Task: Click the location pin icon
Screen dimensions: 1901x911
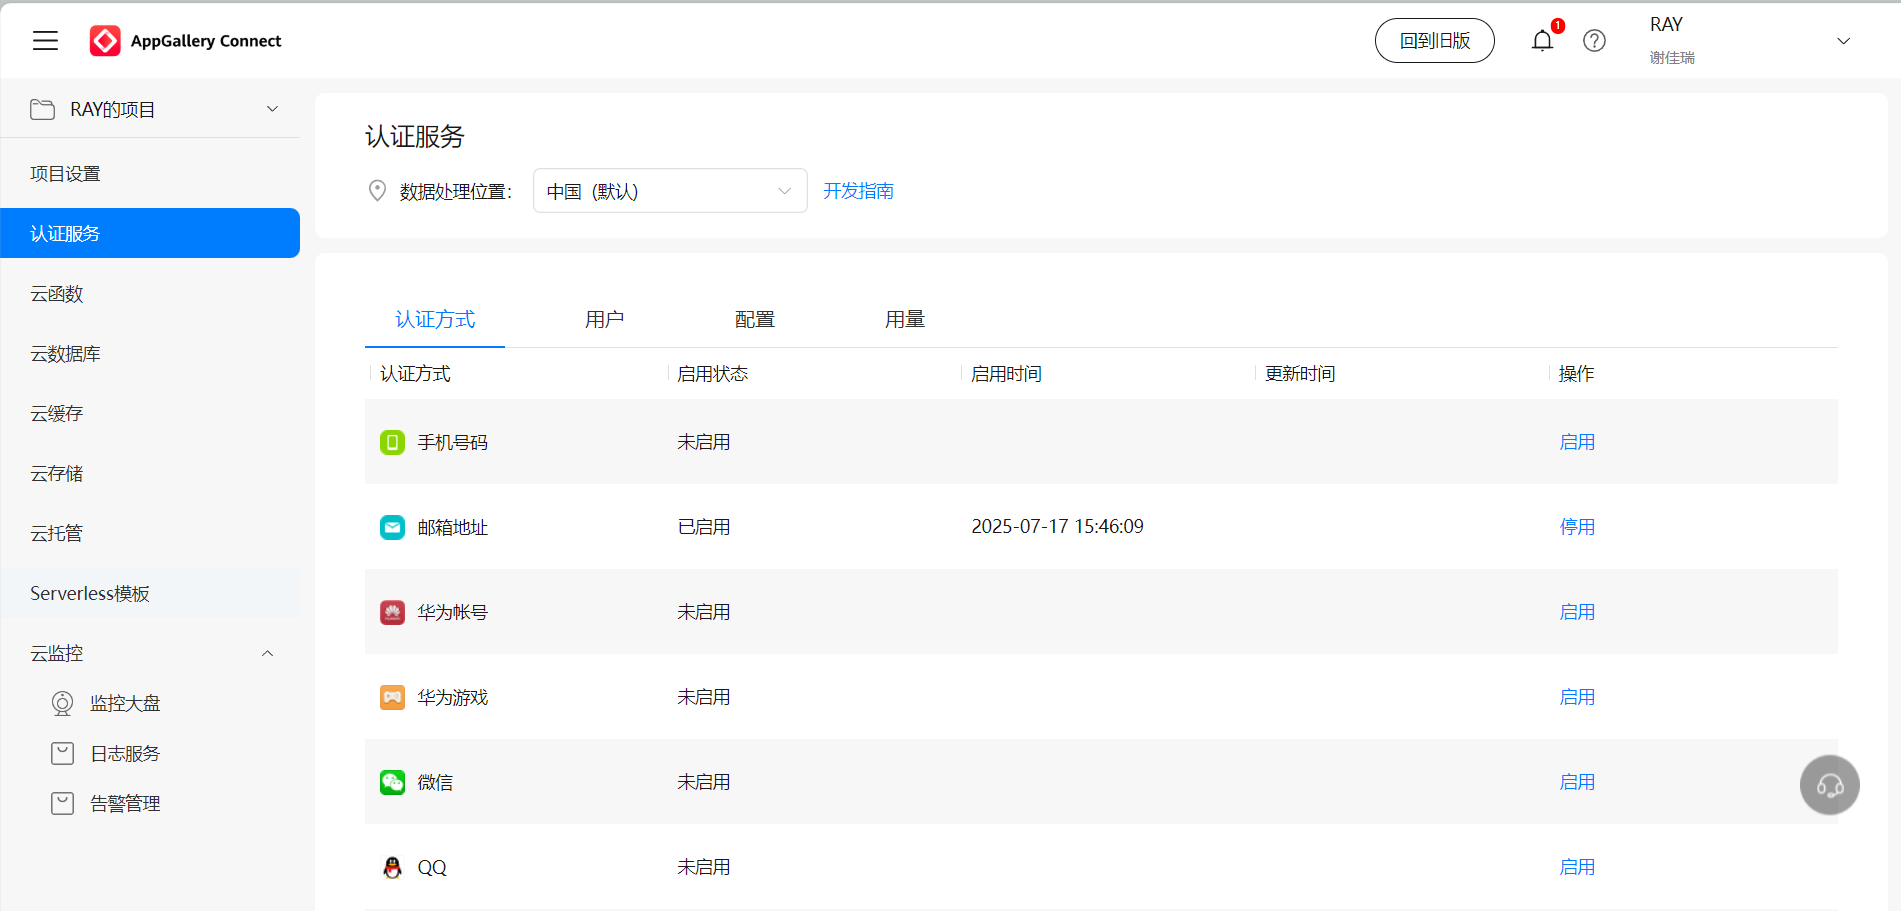Action: [377, 191]
